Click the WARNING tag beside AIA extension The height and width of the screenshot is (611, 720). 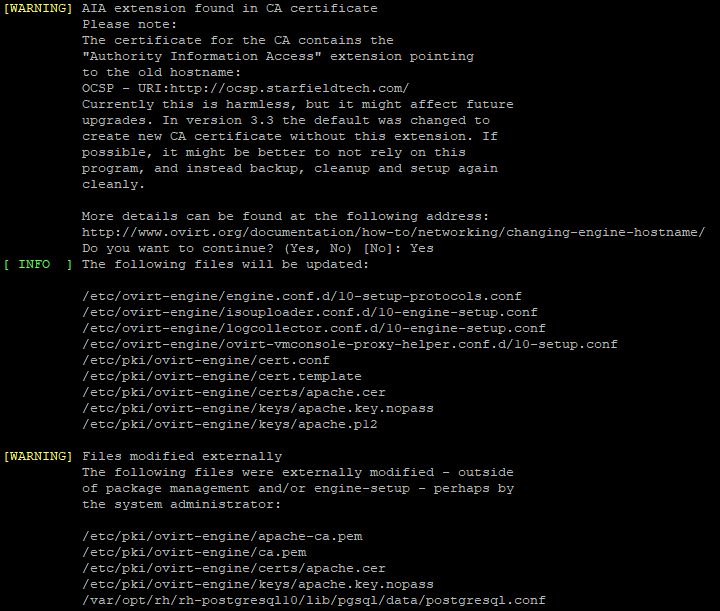[38, 8]
